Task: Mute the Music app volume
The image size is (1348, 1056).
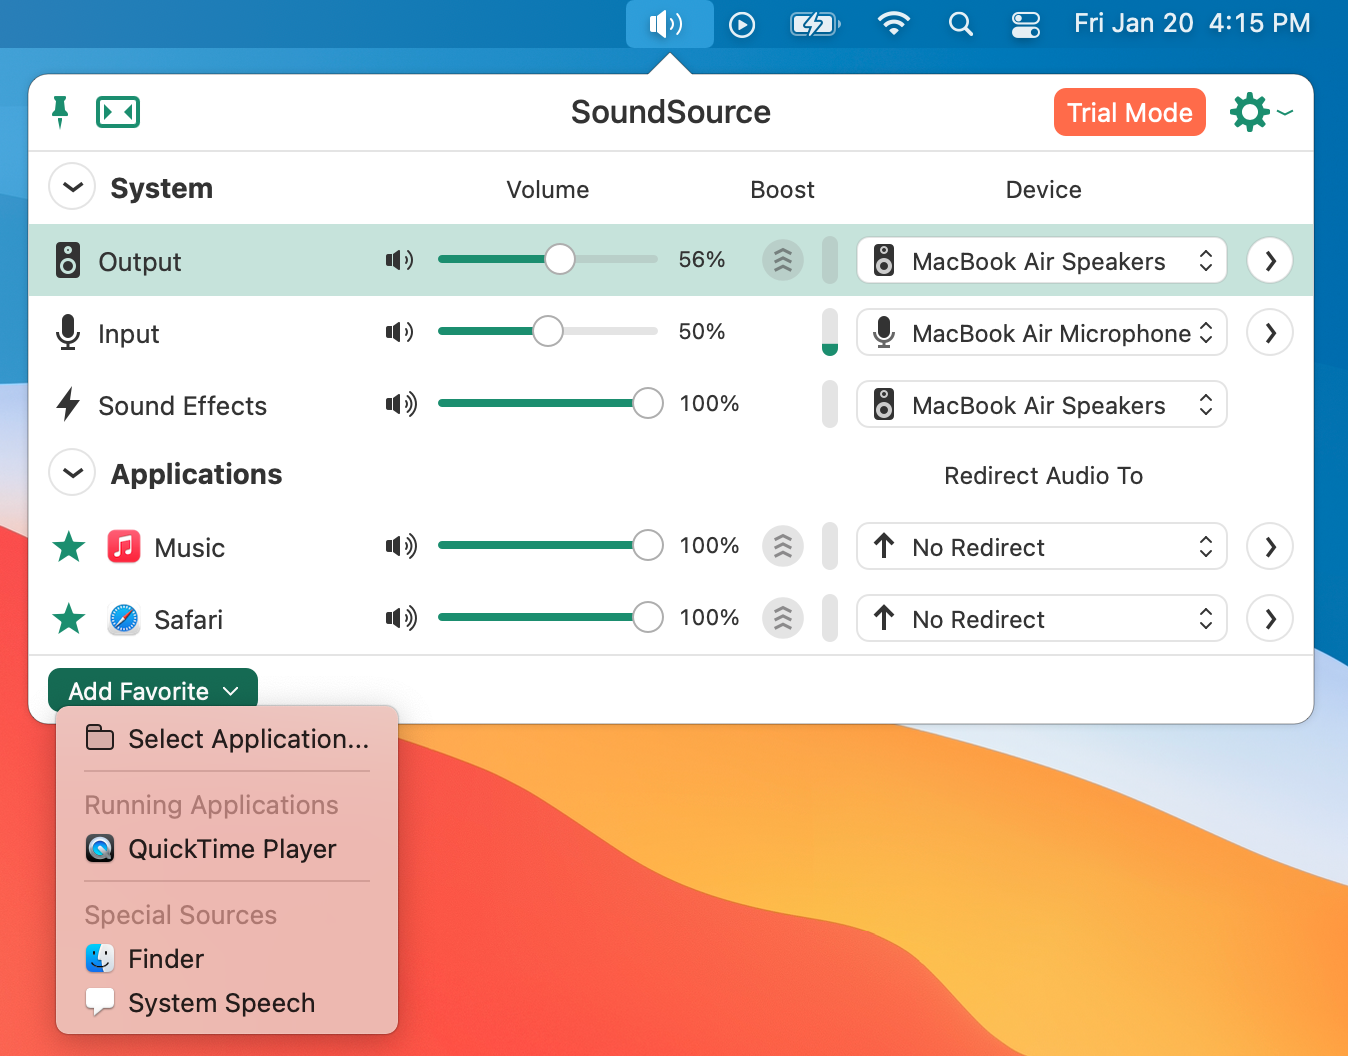Action: (x=401, y=546)
